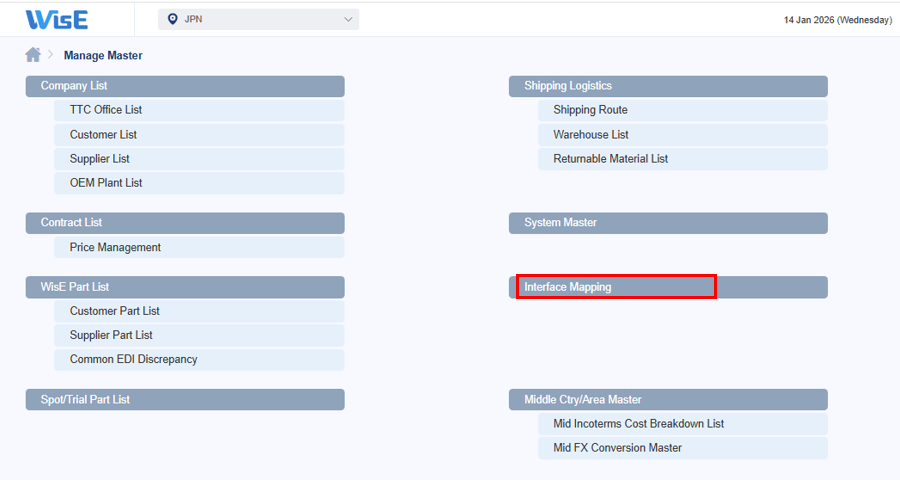900x488 pixels.
Task: Click the Interface Mapping header
Action: tap(668, 287)
